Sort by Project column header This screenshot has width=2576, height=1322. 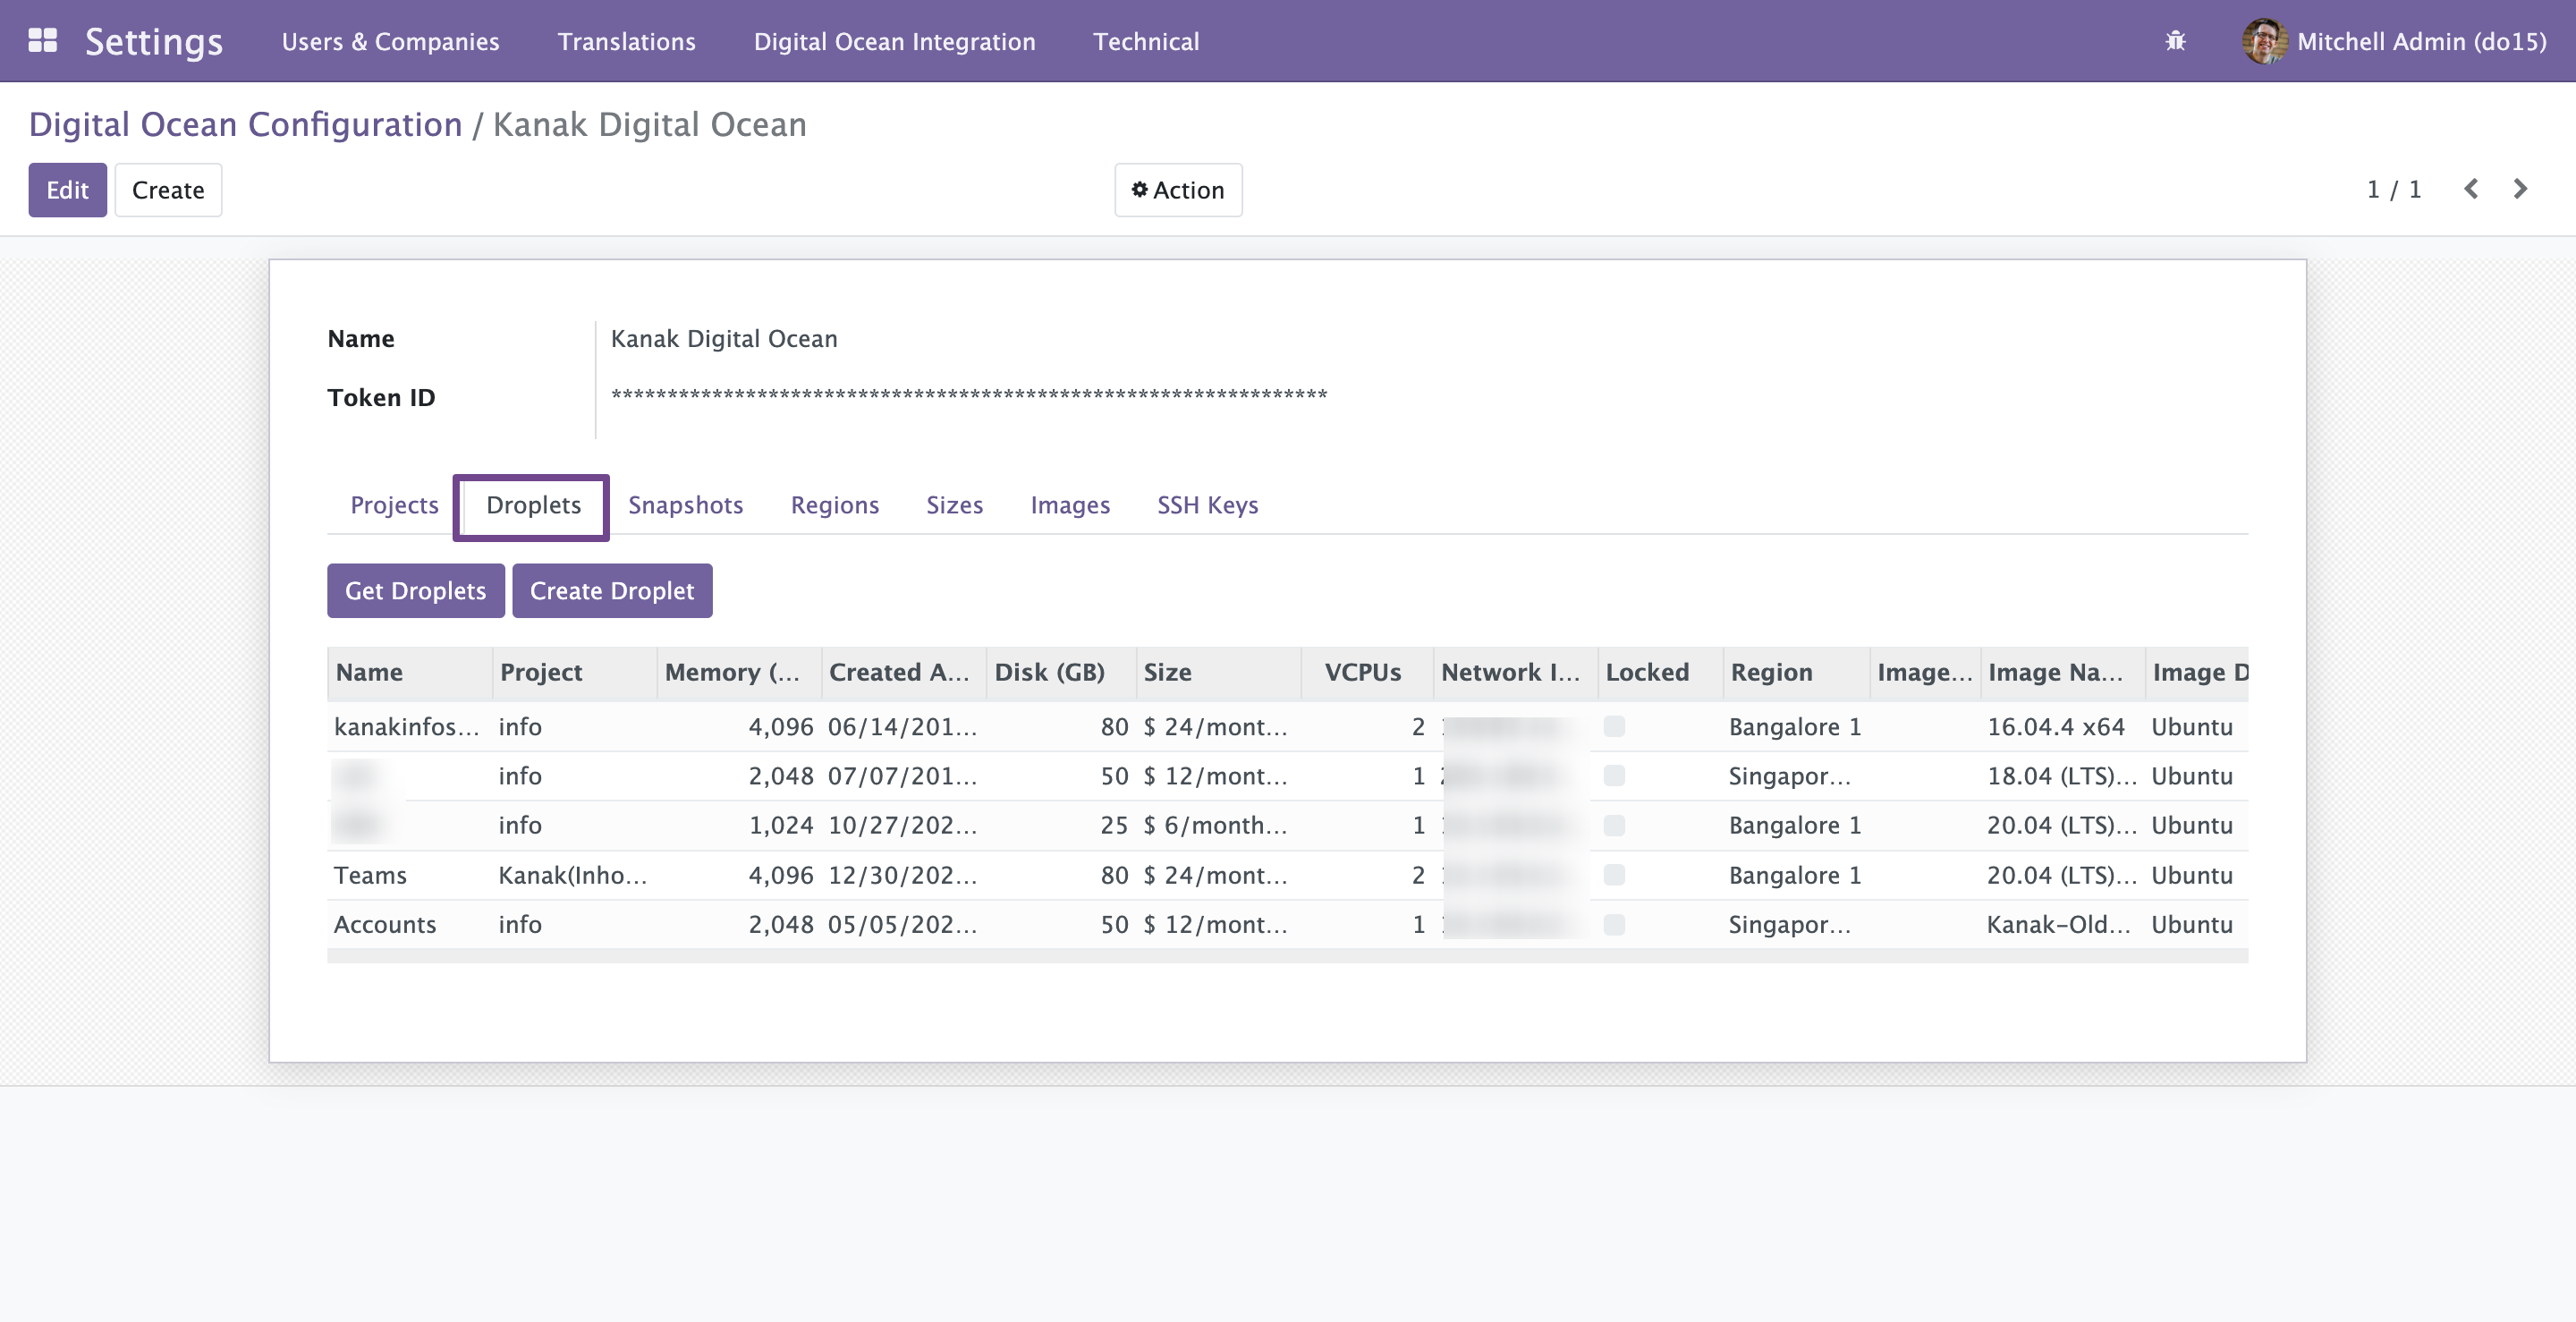(575, 672)
